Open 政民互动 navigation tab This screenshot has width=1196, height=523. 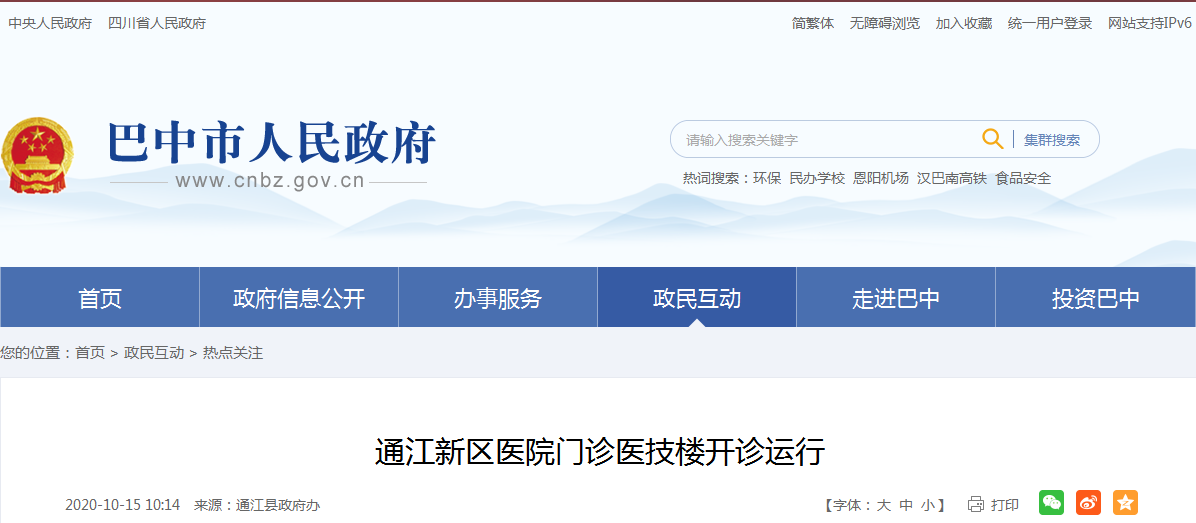pyautogui.click(x=697, y=298)
